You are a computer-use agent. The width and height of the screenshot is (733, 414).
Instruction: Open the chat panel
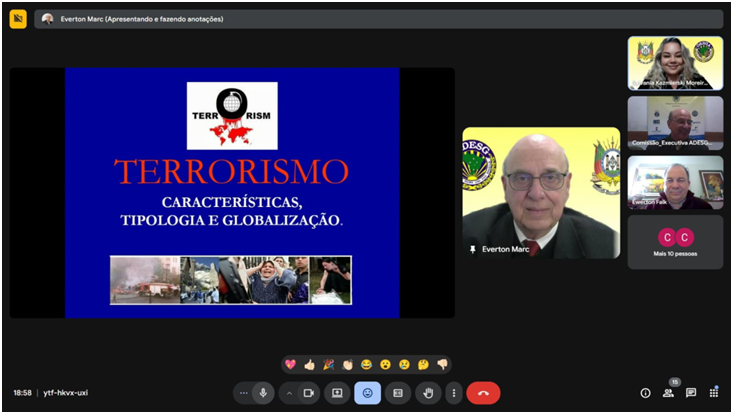(x=691, y=393)
